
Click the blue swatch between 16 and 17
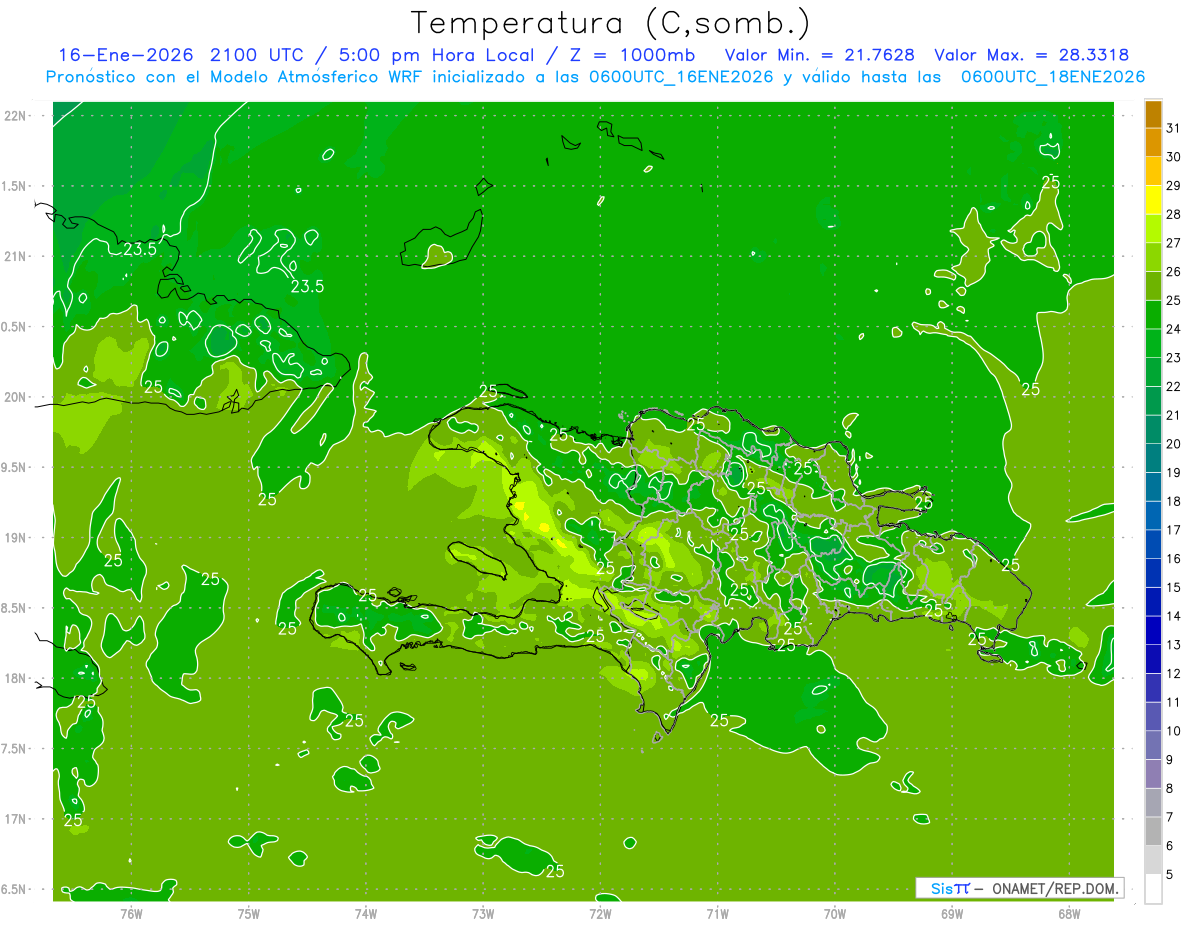(1153, 544)
